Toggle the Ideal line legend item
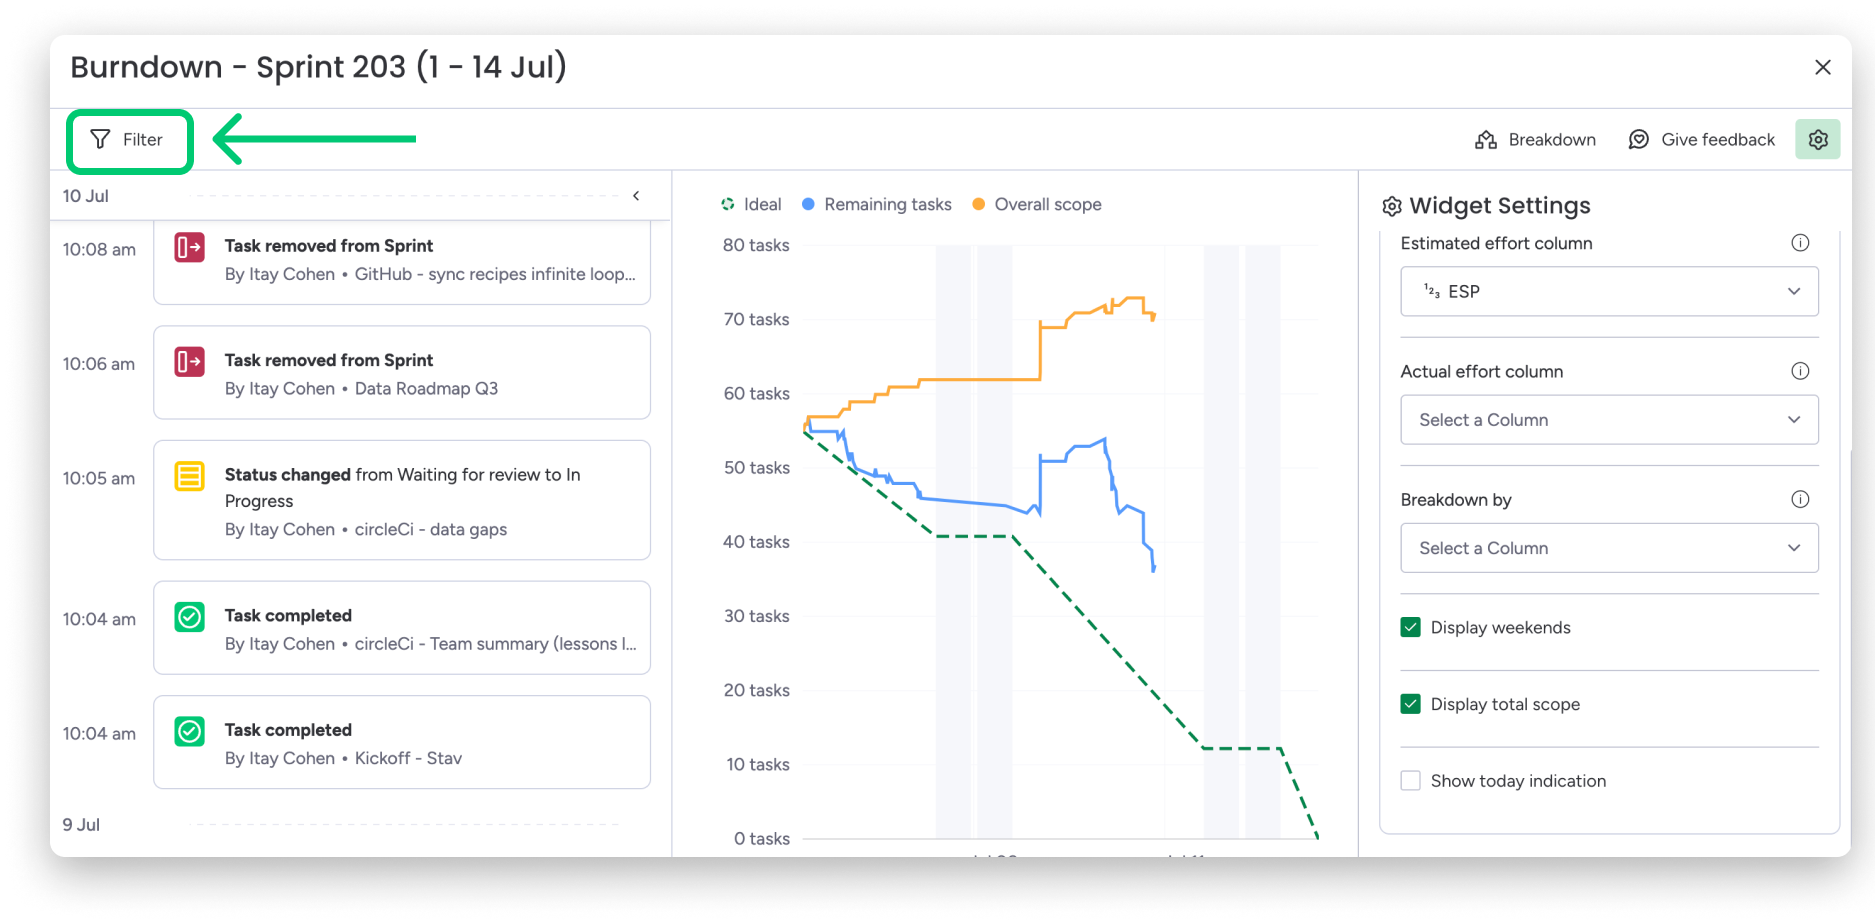The height and width of the screenshot is (922, 1875). 751,204
